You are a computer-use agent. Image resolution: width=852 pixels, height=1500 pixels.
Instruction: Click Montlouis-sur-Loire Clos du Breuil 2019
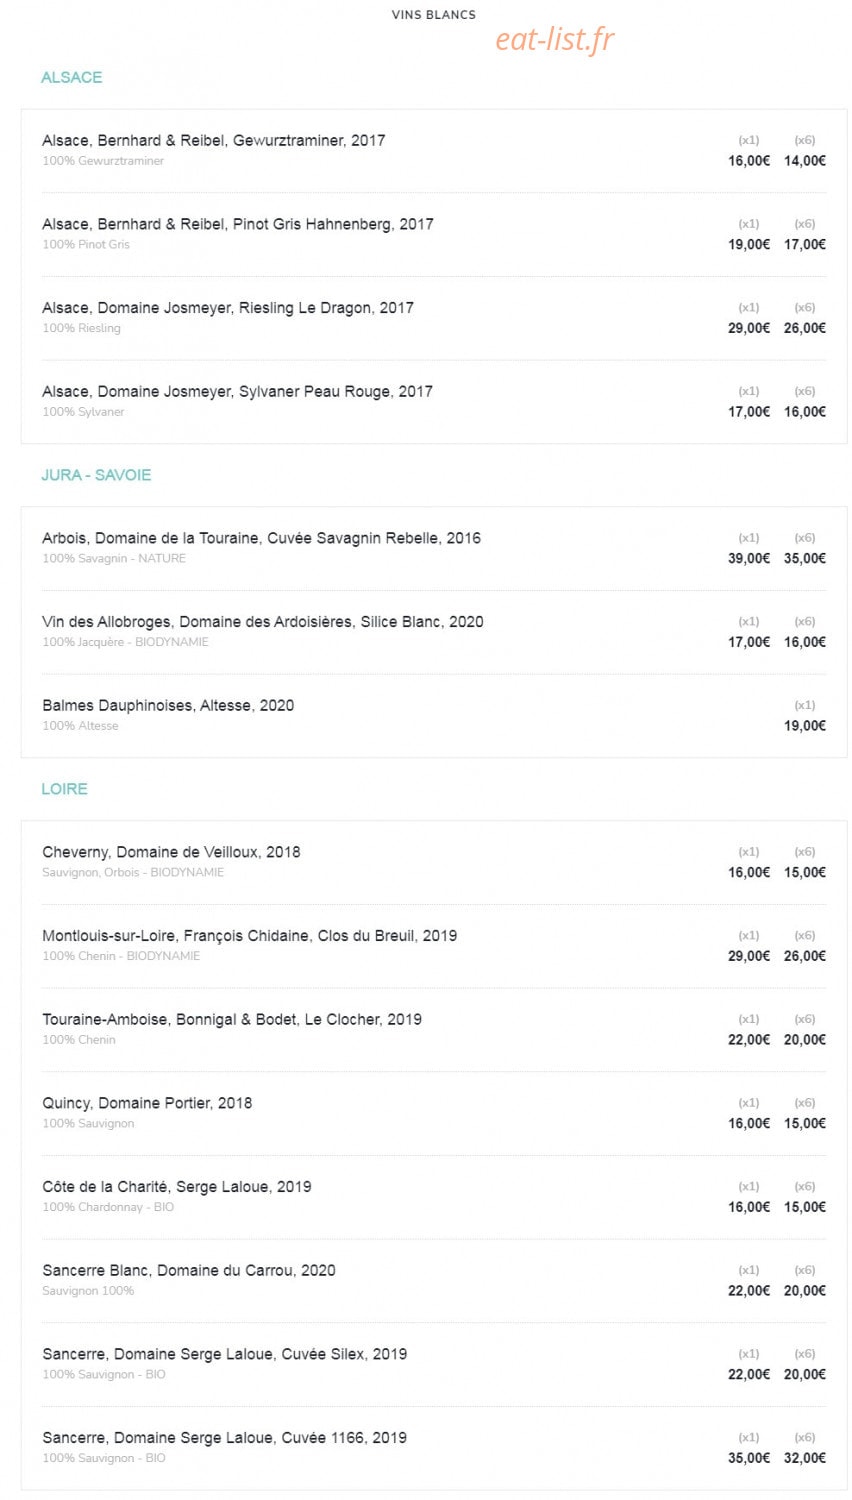pos(250,936)
